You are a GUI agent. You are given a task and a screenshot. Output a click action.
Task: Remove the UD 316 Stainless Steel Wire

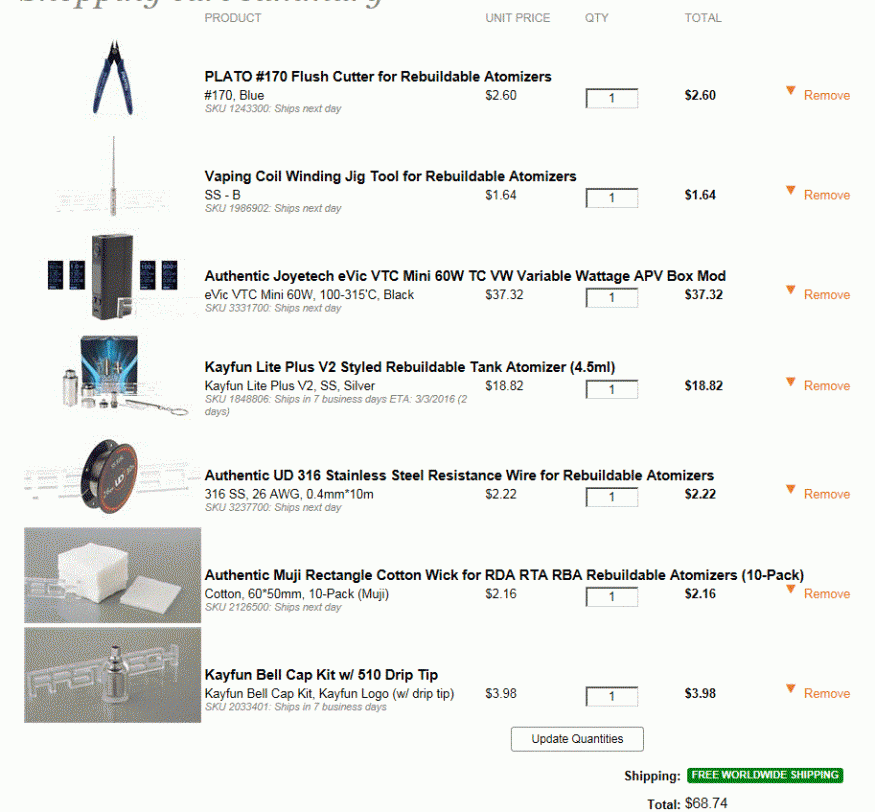(826, 494)
